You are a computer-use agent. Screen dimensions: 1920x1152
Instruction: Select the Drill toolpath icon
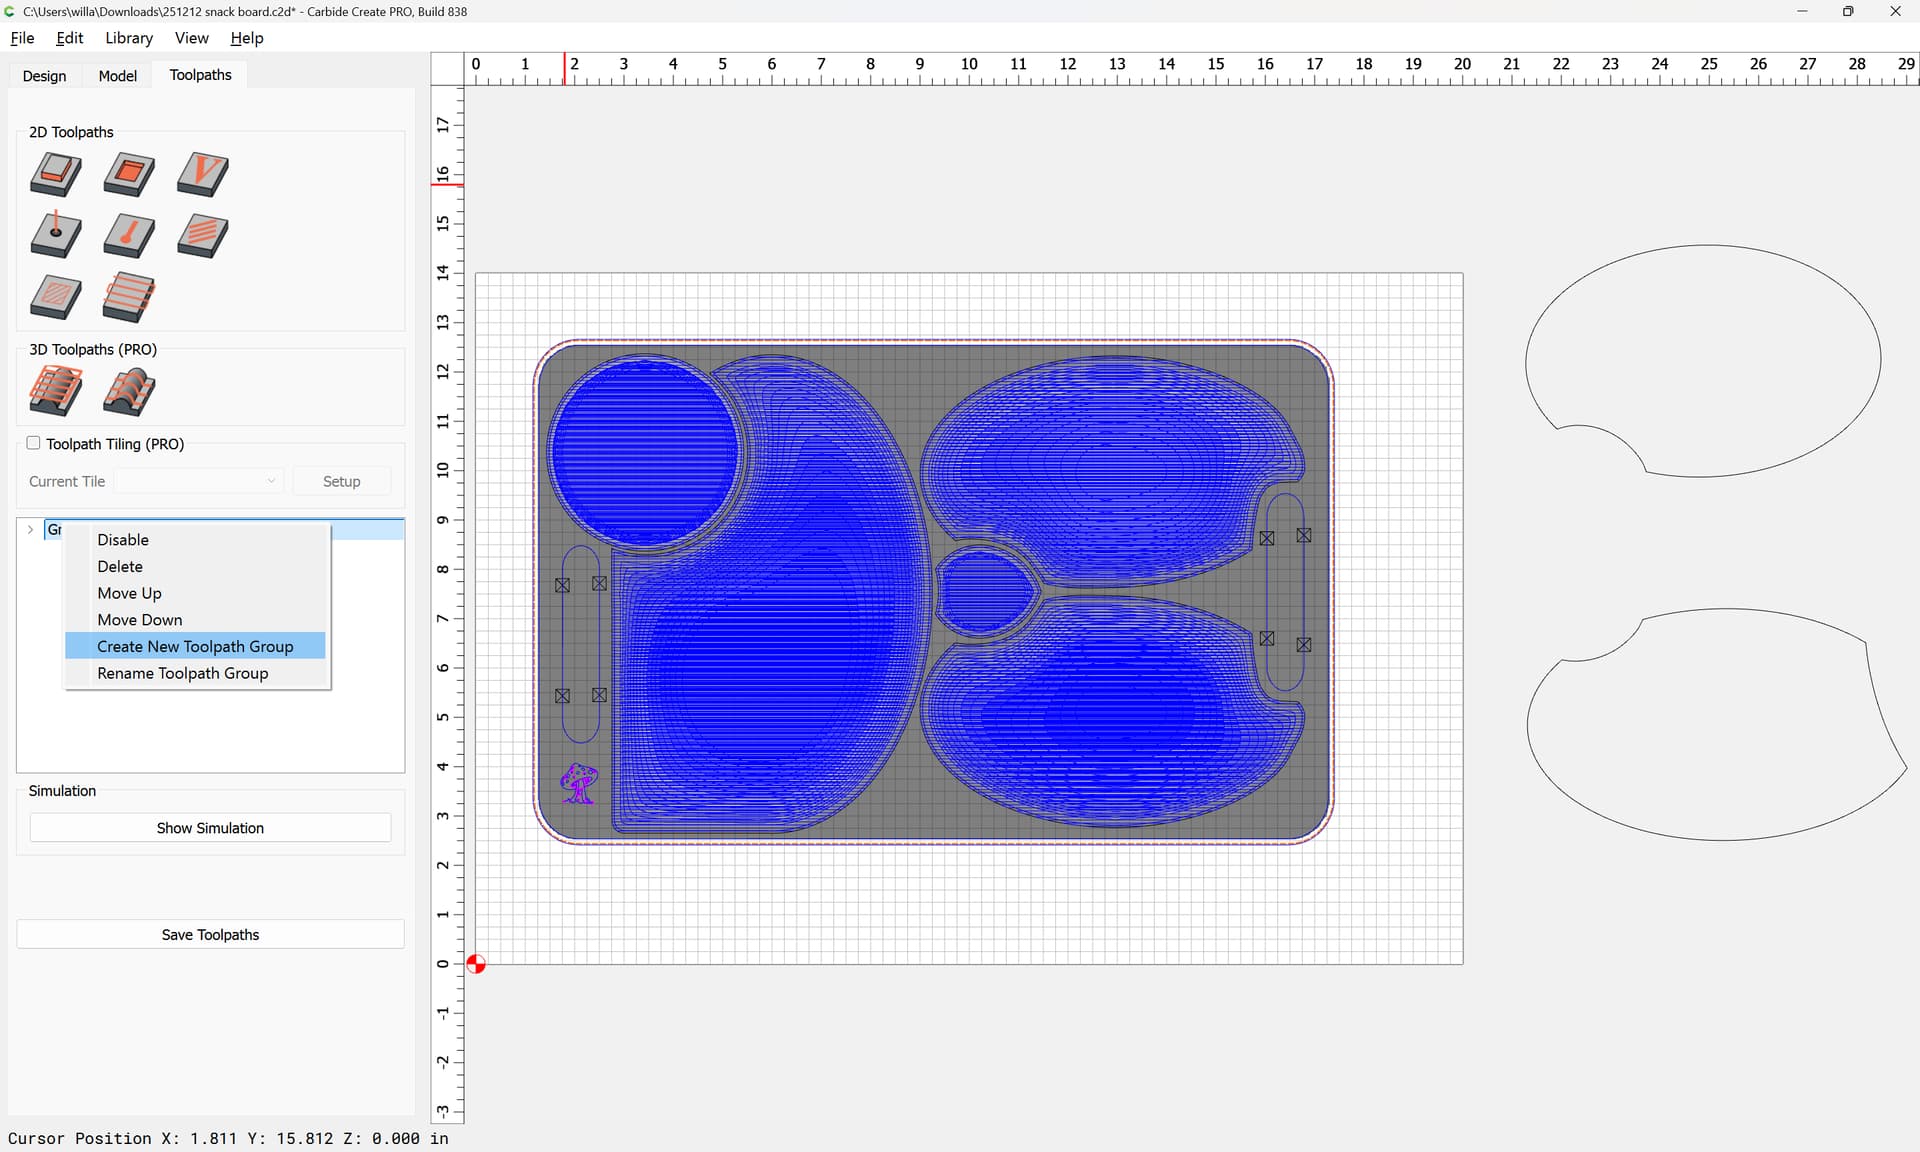[x=56, y=236]
